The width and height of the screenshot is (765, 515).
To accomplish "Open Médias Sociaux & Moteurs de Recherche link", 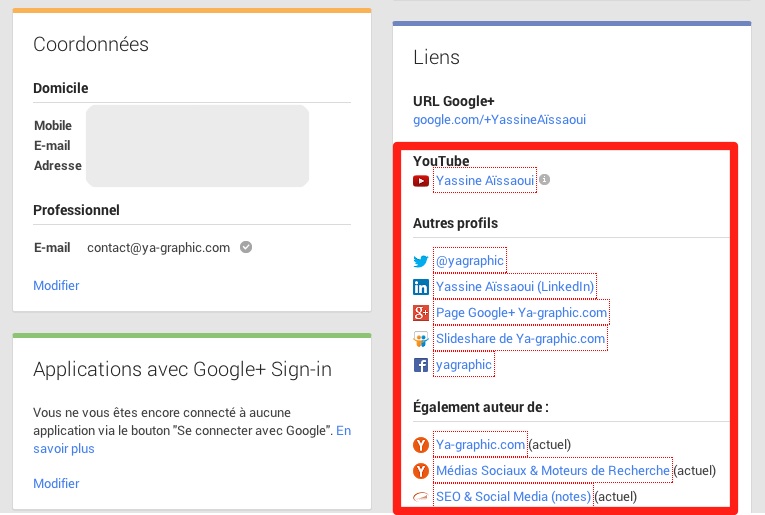I will (x=552, y=471).
